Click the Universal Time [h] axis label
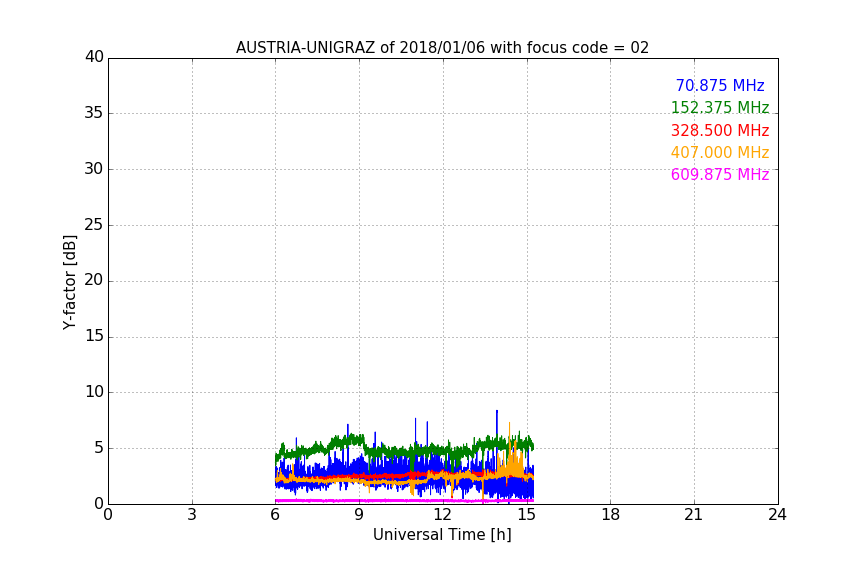The height and width of the screenshot is (576, 864). (x=442, y=535)
